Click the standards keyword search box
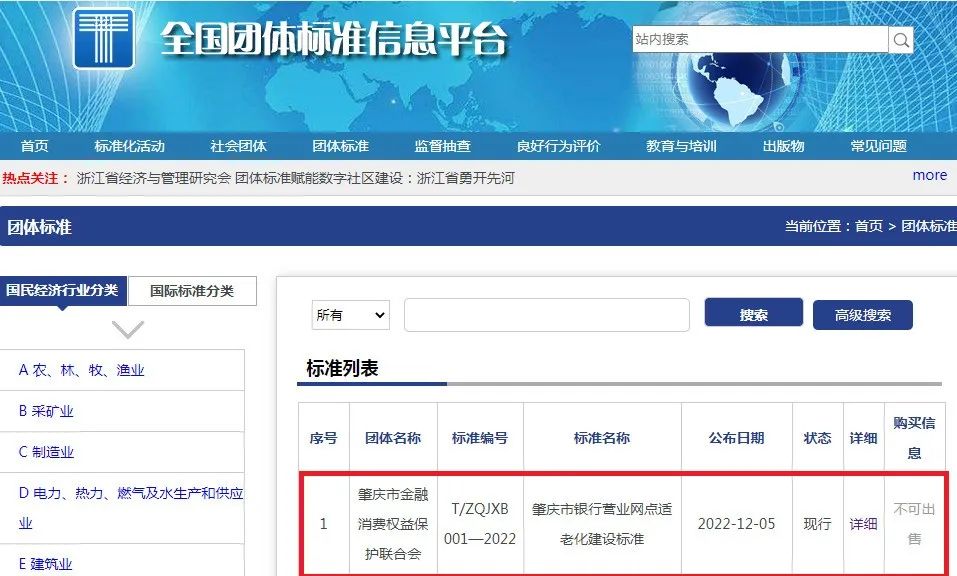This screenshot has height=576, width=957. (x=547, y=315)
